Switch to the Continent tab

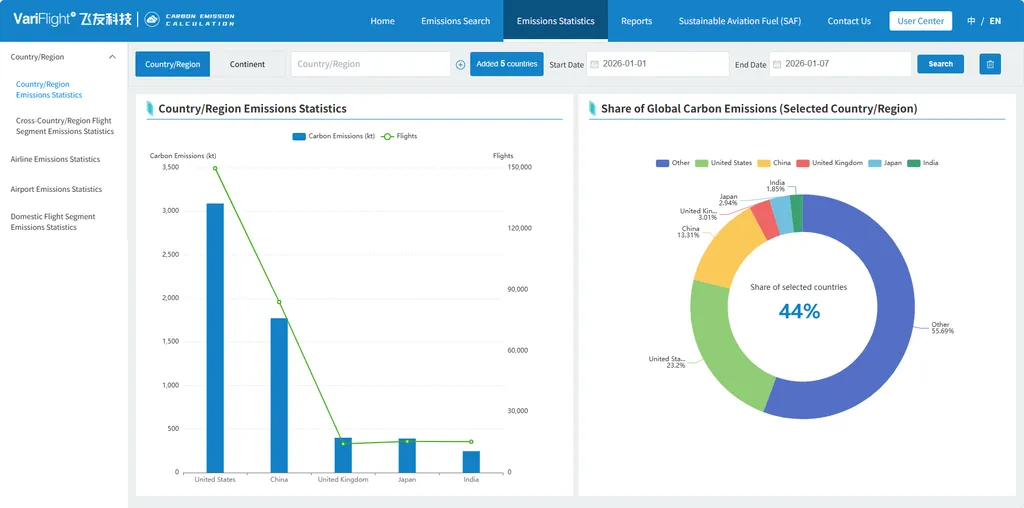coord(248,64)
